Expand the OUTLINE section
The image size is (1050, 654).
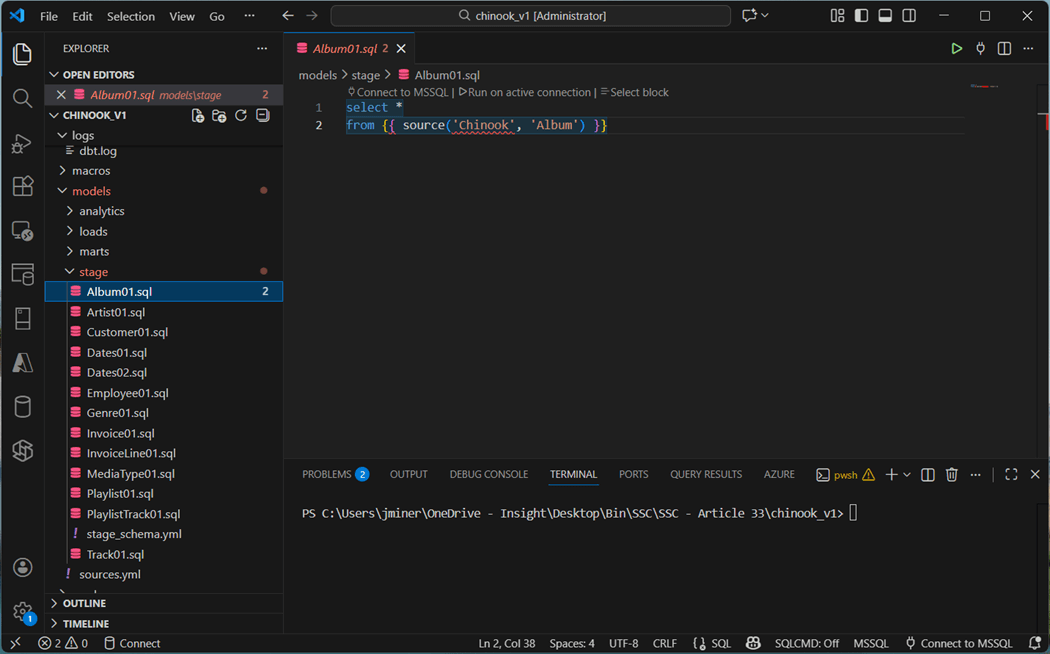pyautogui.click(x=84, y=604)
